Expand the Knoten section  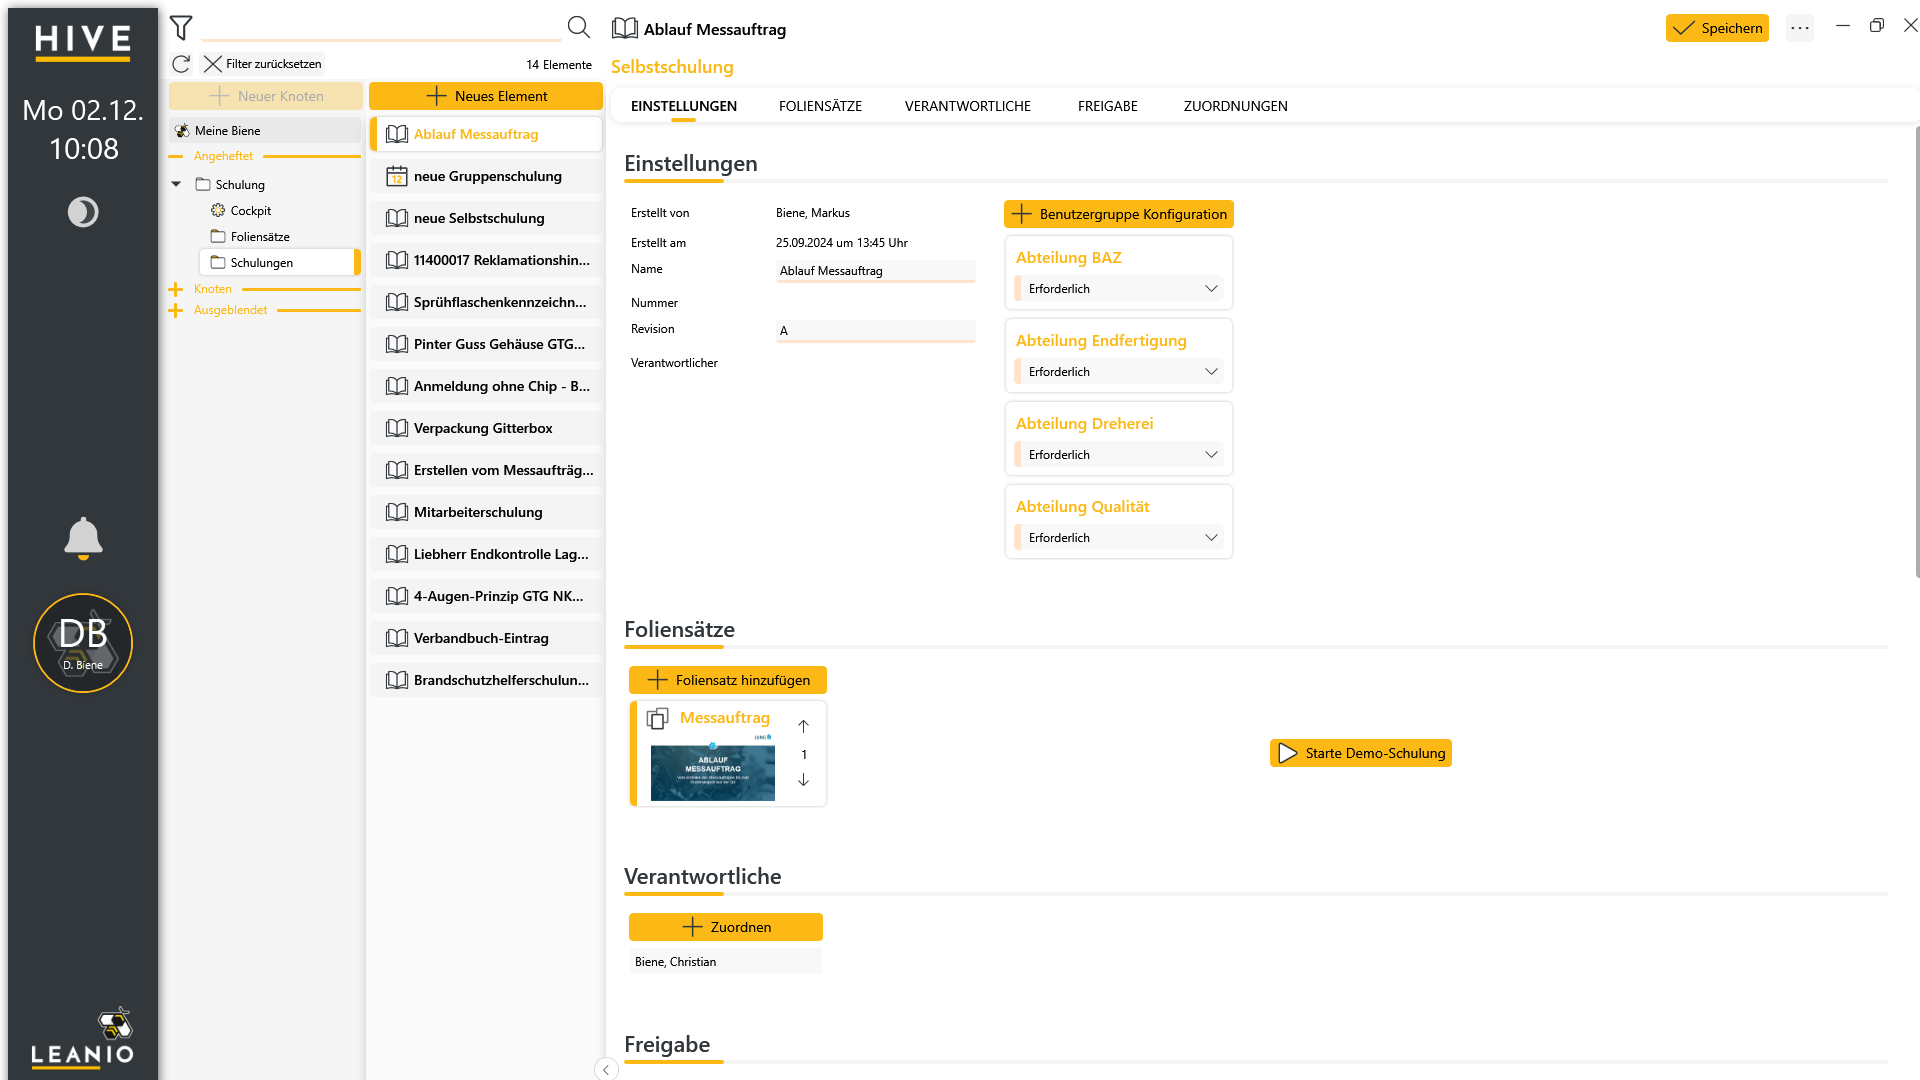point(176,289)
